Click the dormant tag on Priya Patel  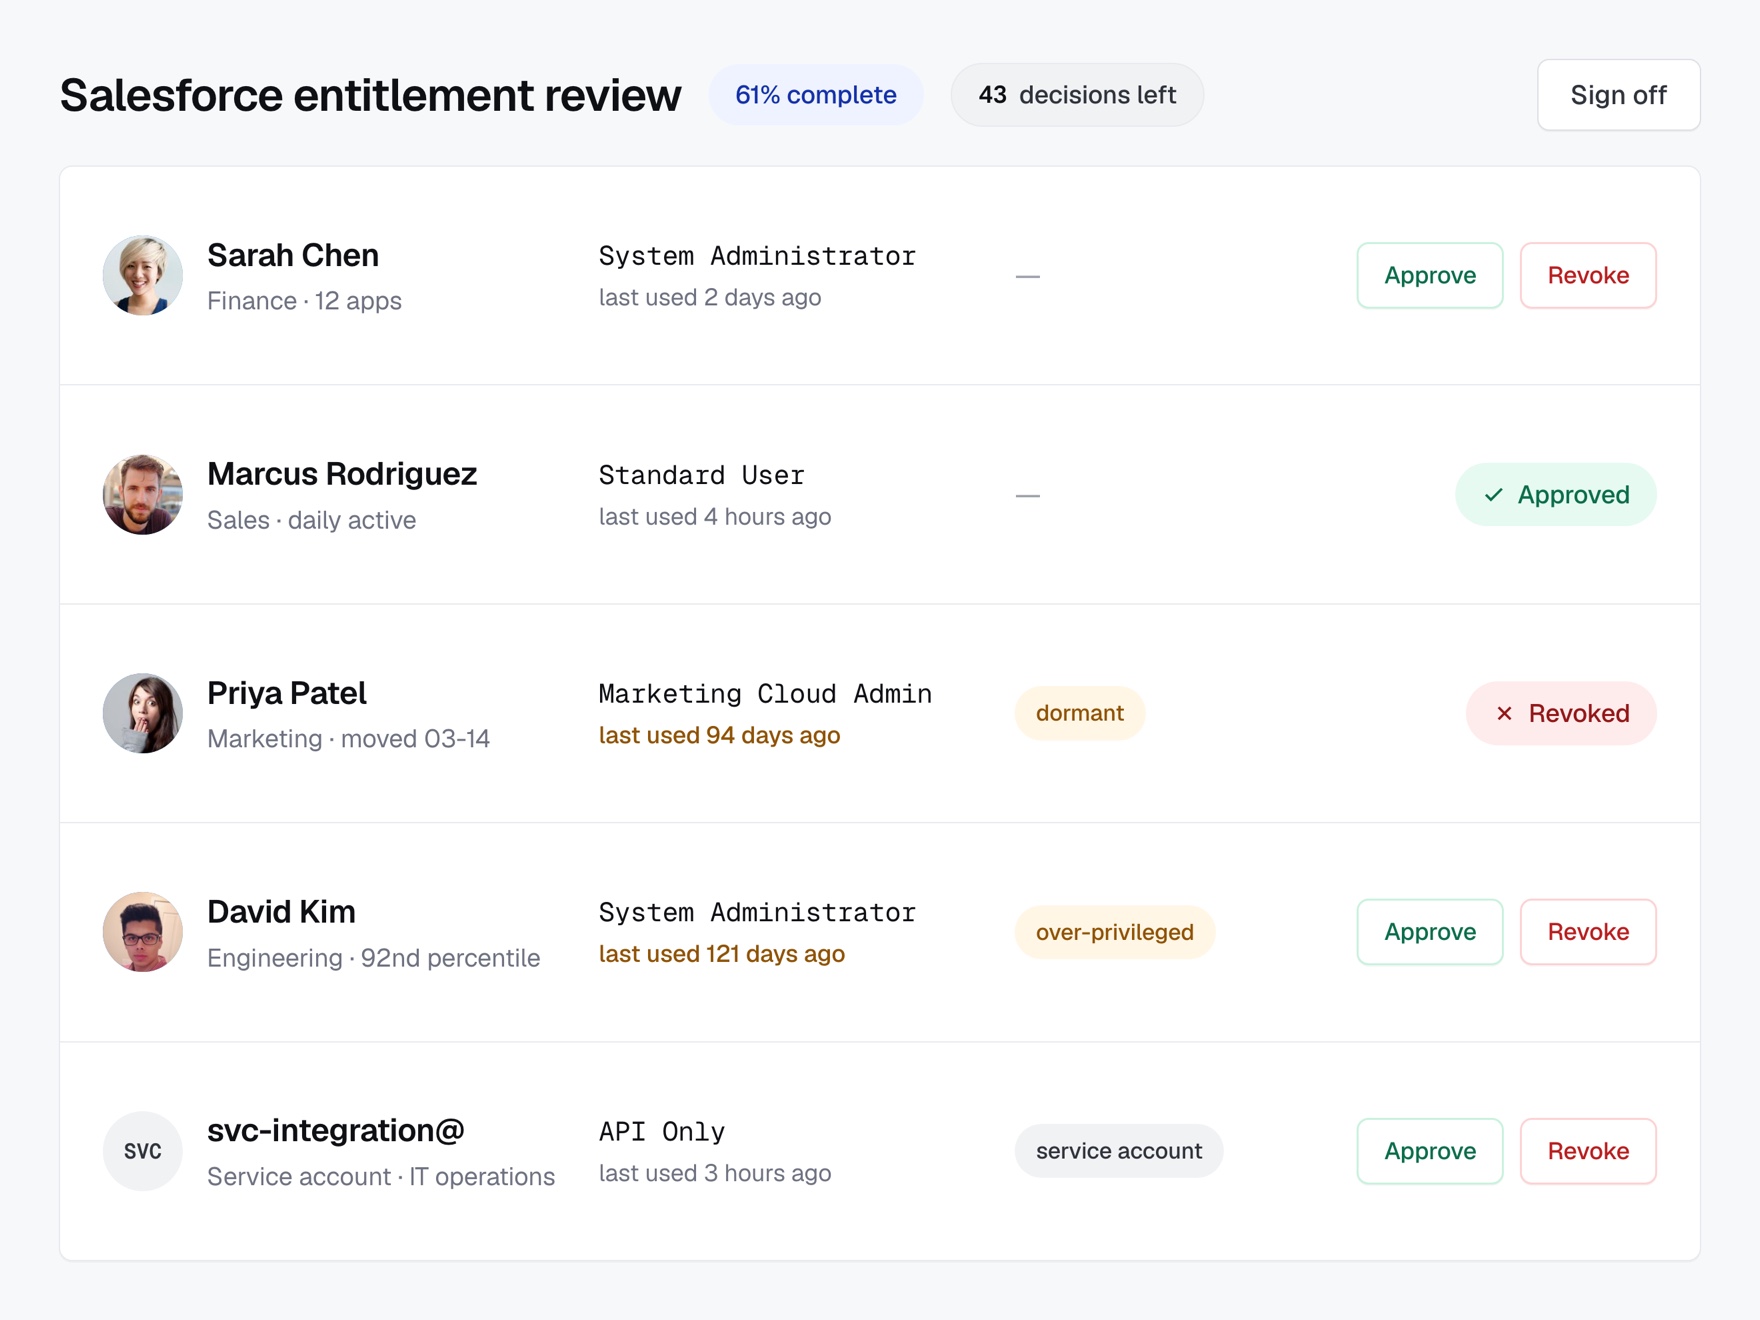pyautogui.click(x=1080, y=713)
